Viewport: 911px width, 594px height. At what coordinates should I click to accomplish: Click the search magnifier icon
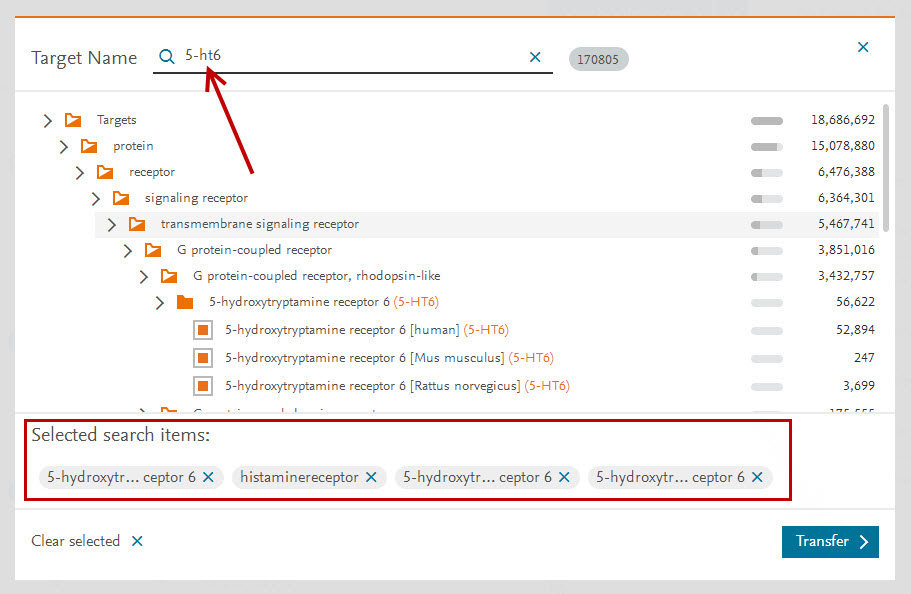[167, 57]
